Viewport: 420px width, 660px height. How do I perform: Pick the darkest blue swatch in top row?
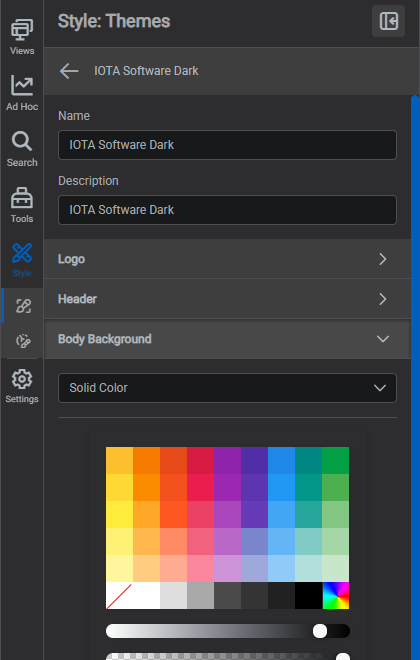282,460
